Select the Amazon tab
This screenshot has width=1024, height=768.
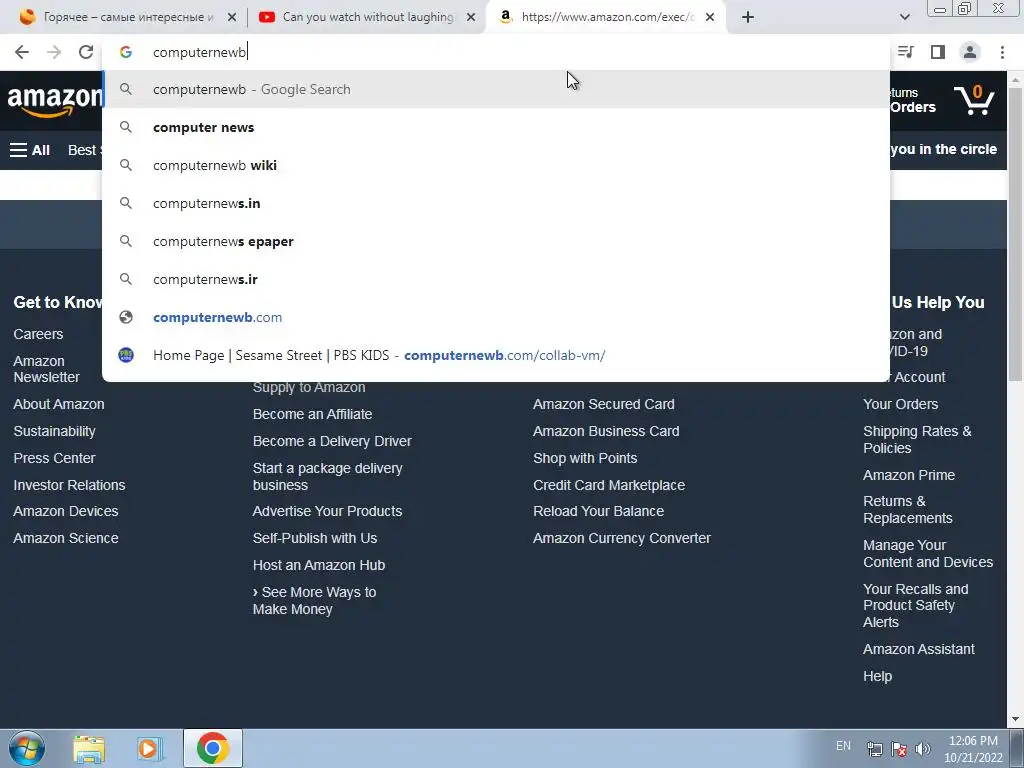pos(605,17)
